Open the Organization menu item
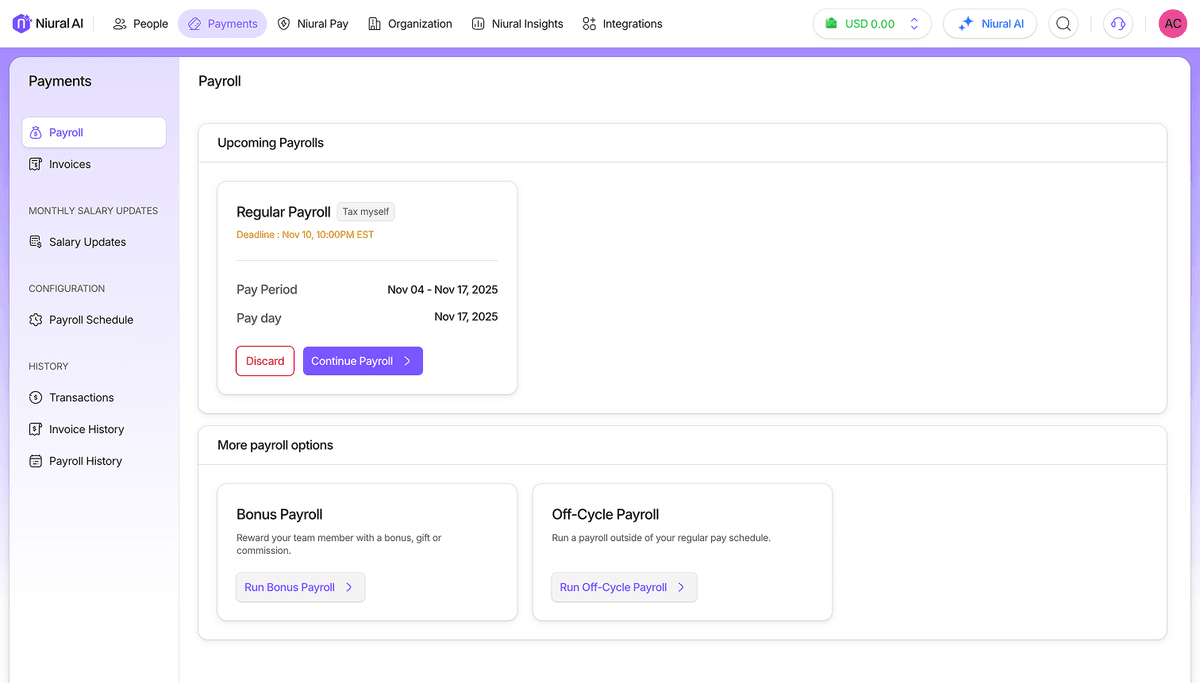This screenshot has width=1200, height=683. pos(410,23)
